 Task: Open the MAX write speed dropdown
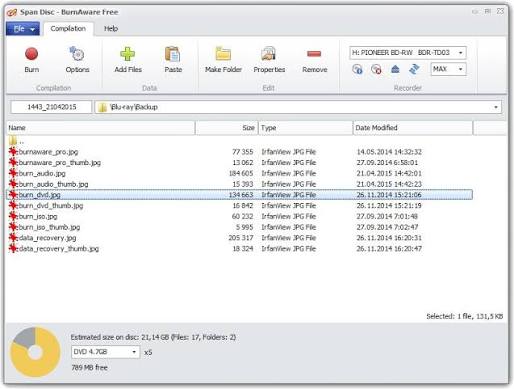(460, 69)
